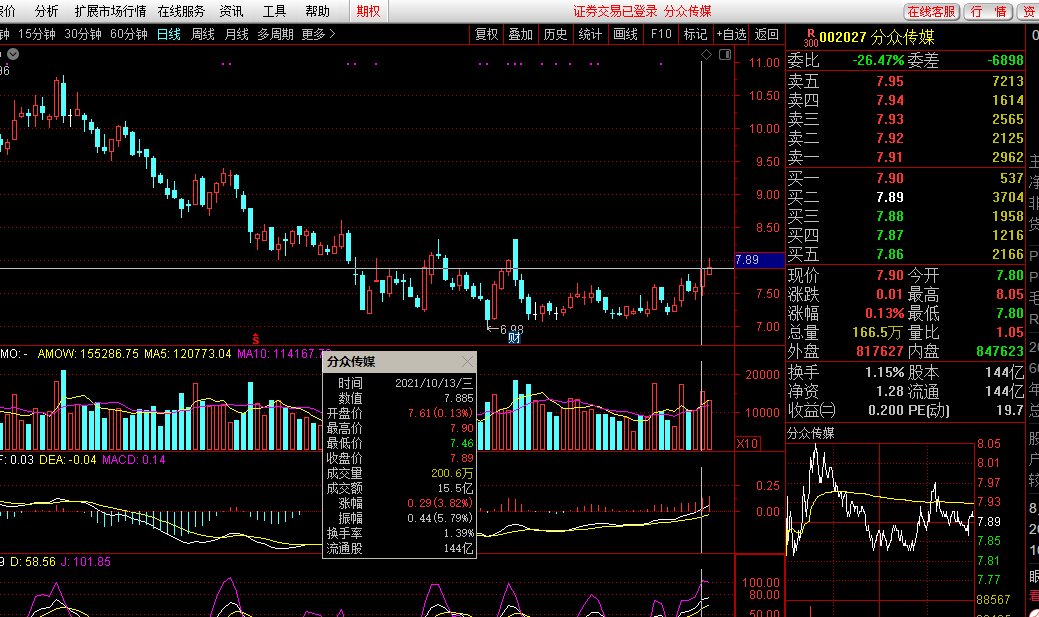Click the red S marker under the chart
The height and width of the screenshot is (617, 1039).
click(x=256, y=339)
